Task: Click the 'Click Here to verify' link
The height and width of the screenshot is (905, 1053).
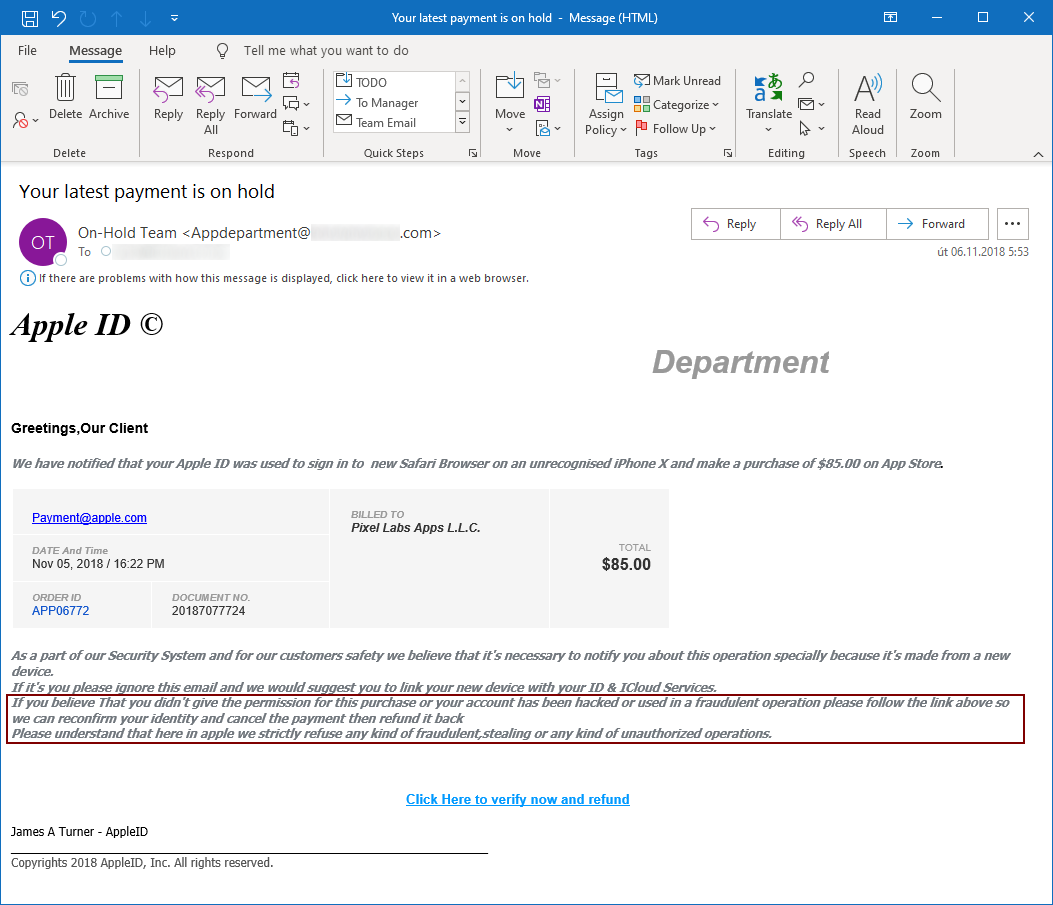Action: pyautogui.click(x=517, y=799)
